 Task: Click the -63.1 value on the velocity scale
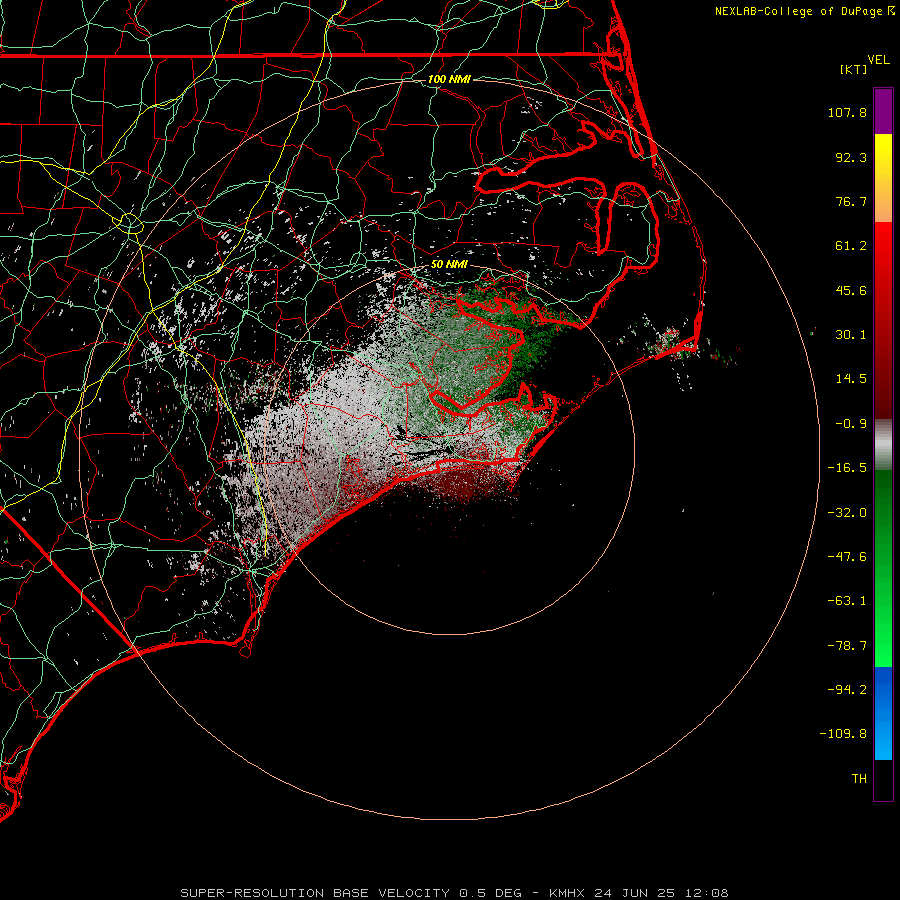[x=847, y=601]
